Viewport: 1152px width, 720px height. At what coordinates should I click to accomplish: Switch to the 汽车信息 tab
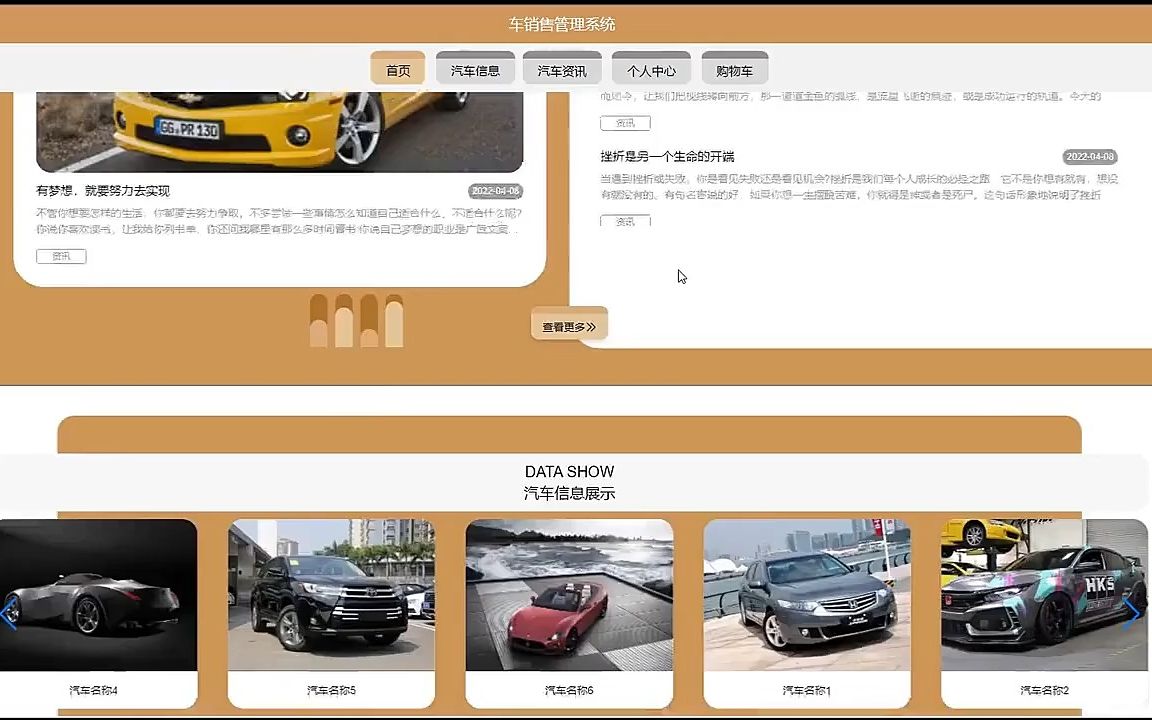coord(475,70)
